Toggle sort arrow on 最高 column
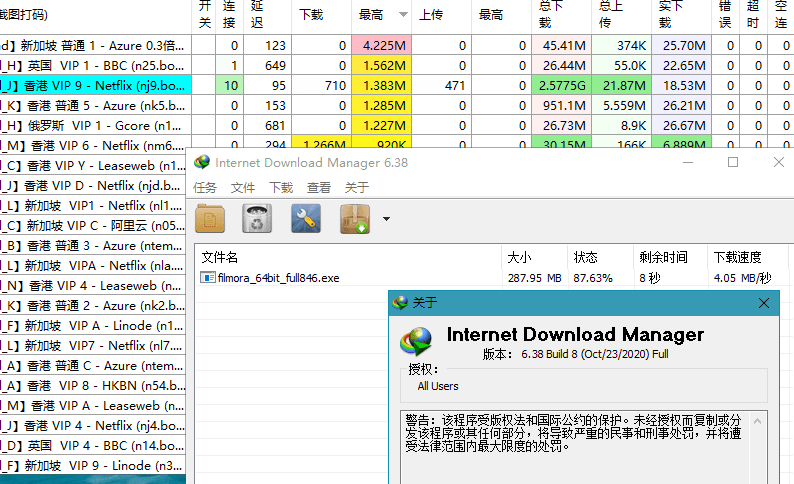 pos(403,15)
